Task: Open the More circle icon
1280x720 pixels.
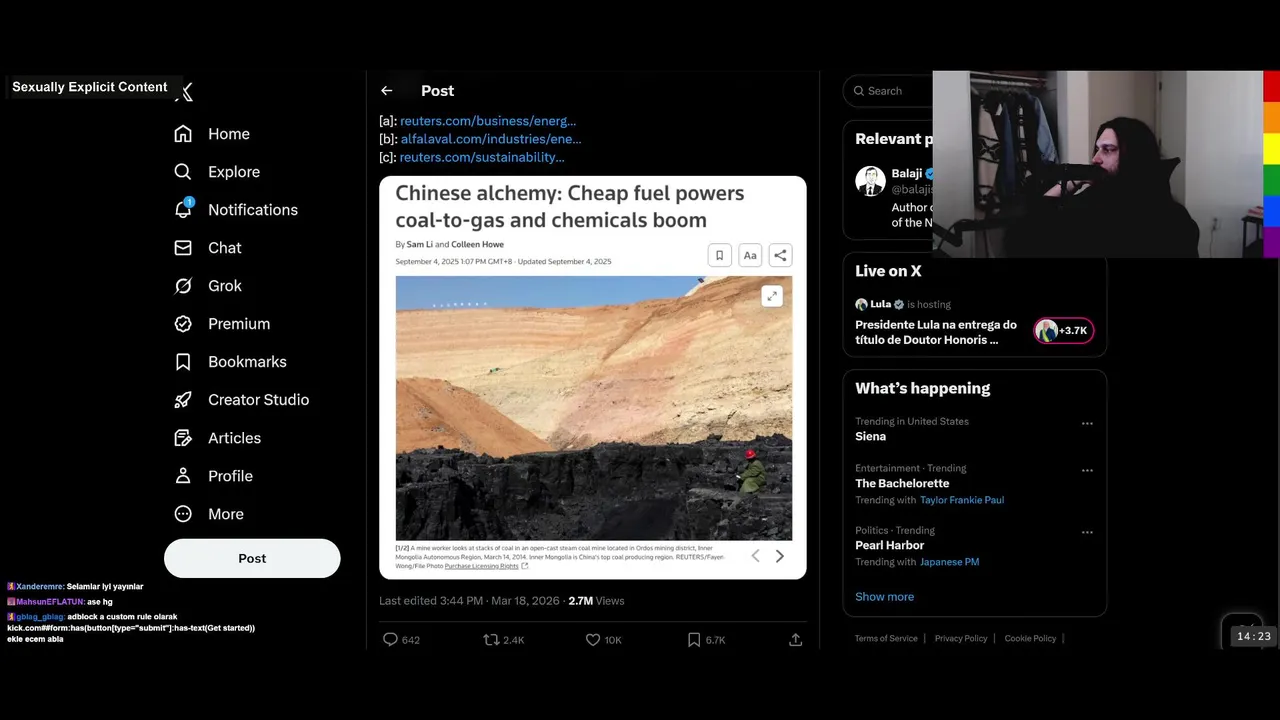Action: click(183, 514)
